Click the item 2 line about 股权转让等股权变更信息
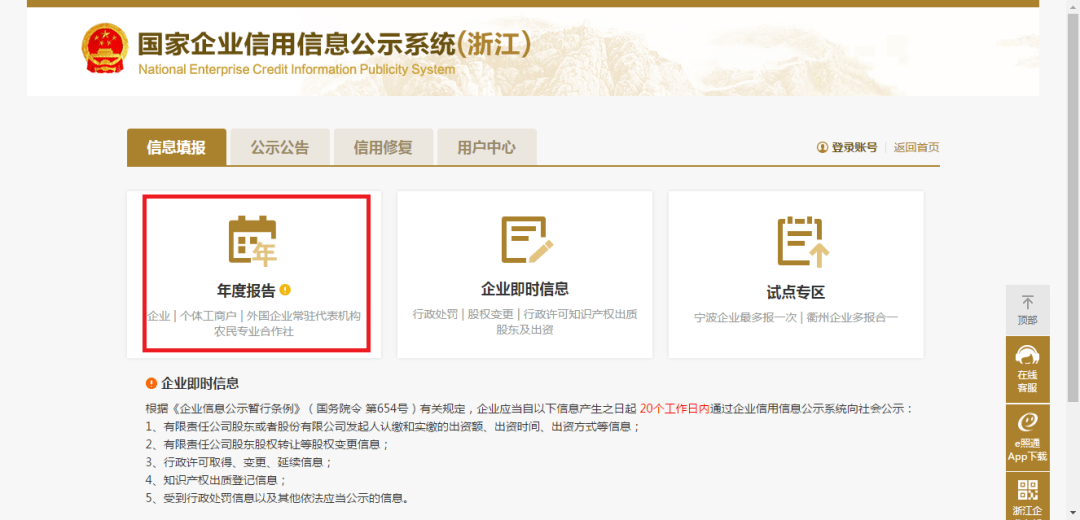 (x=267, y=444)
